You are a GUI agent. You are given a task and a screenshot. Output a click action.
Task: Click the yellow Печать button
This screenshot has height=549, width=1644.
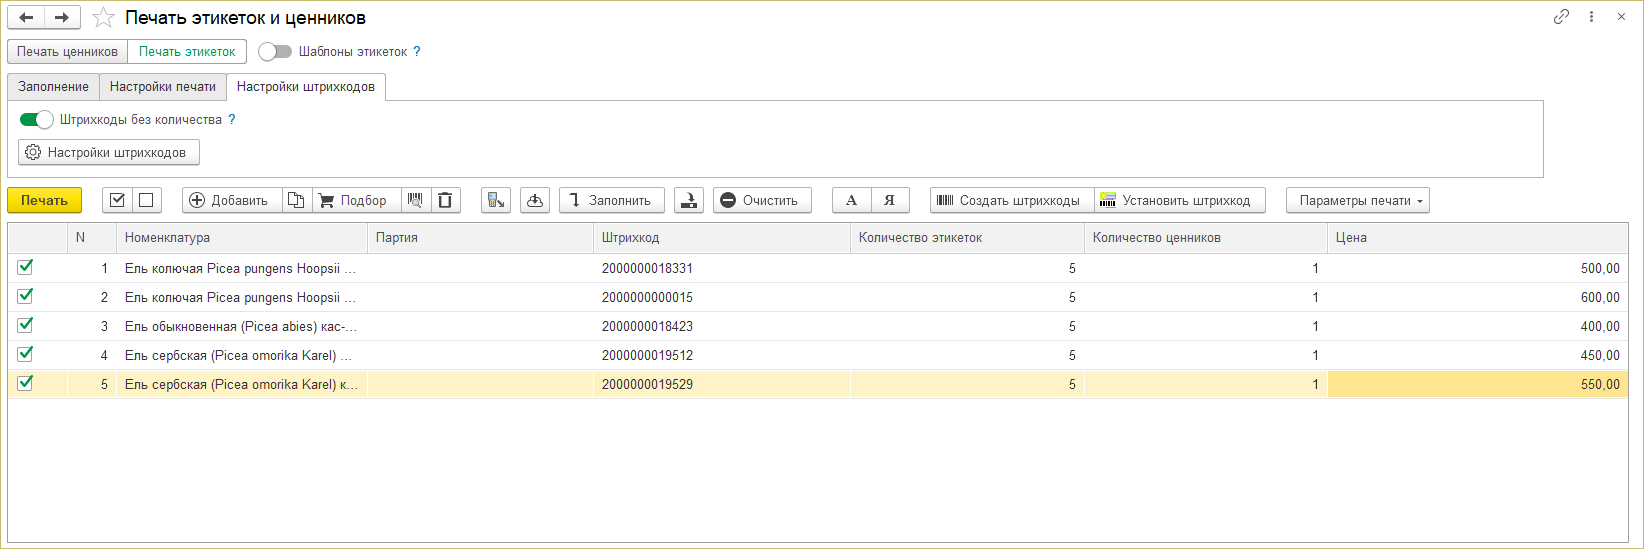[x=44, y=200]
